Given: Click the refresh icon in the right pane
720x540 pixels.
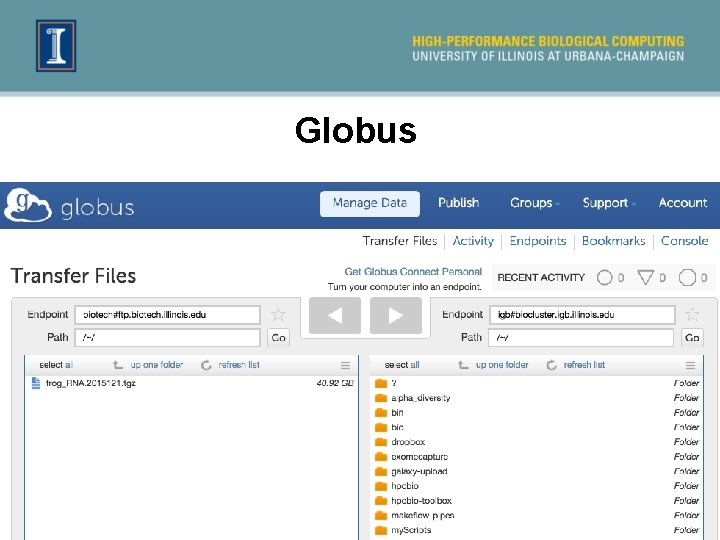Looking at the screenshot, I should pyautogui.click(x=551, y=365).
